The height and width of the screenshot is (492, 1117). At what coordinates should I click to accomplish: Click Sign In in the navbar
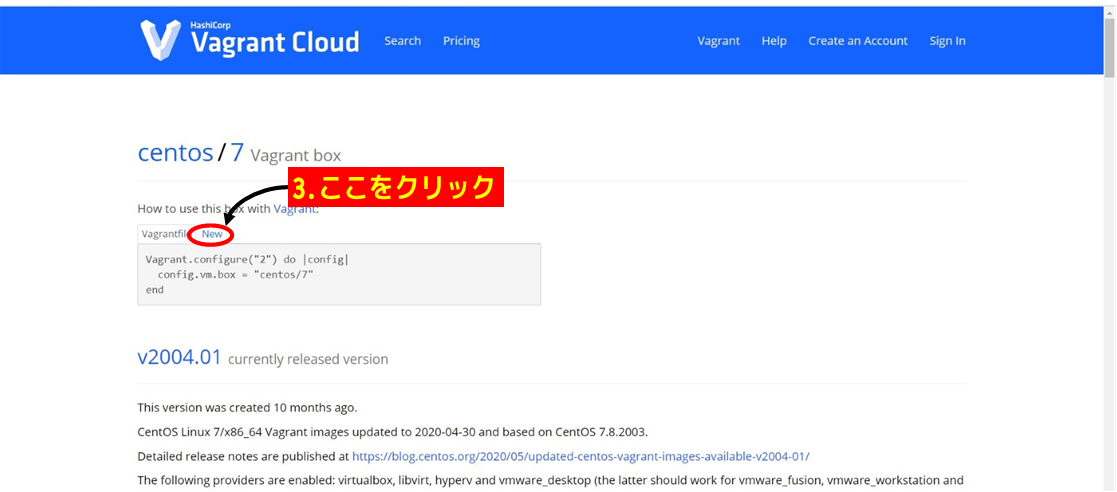click(x=947, y=41)
